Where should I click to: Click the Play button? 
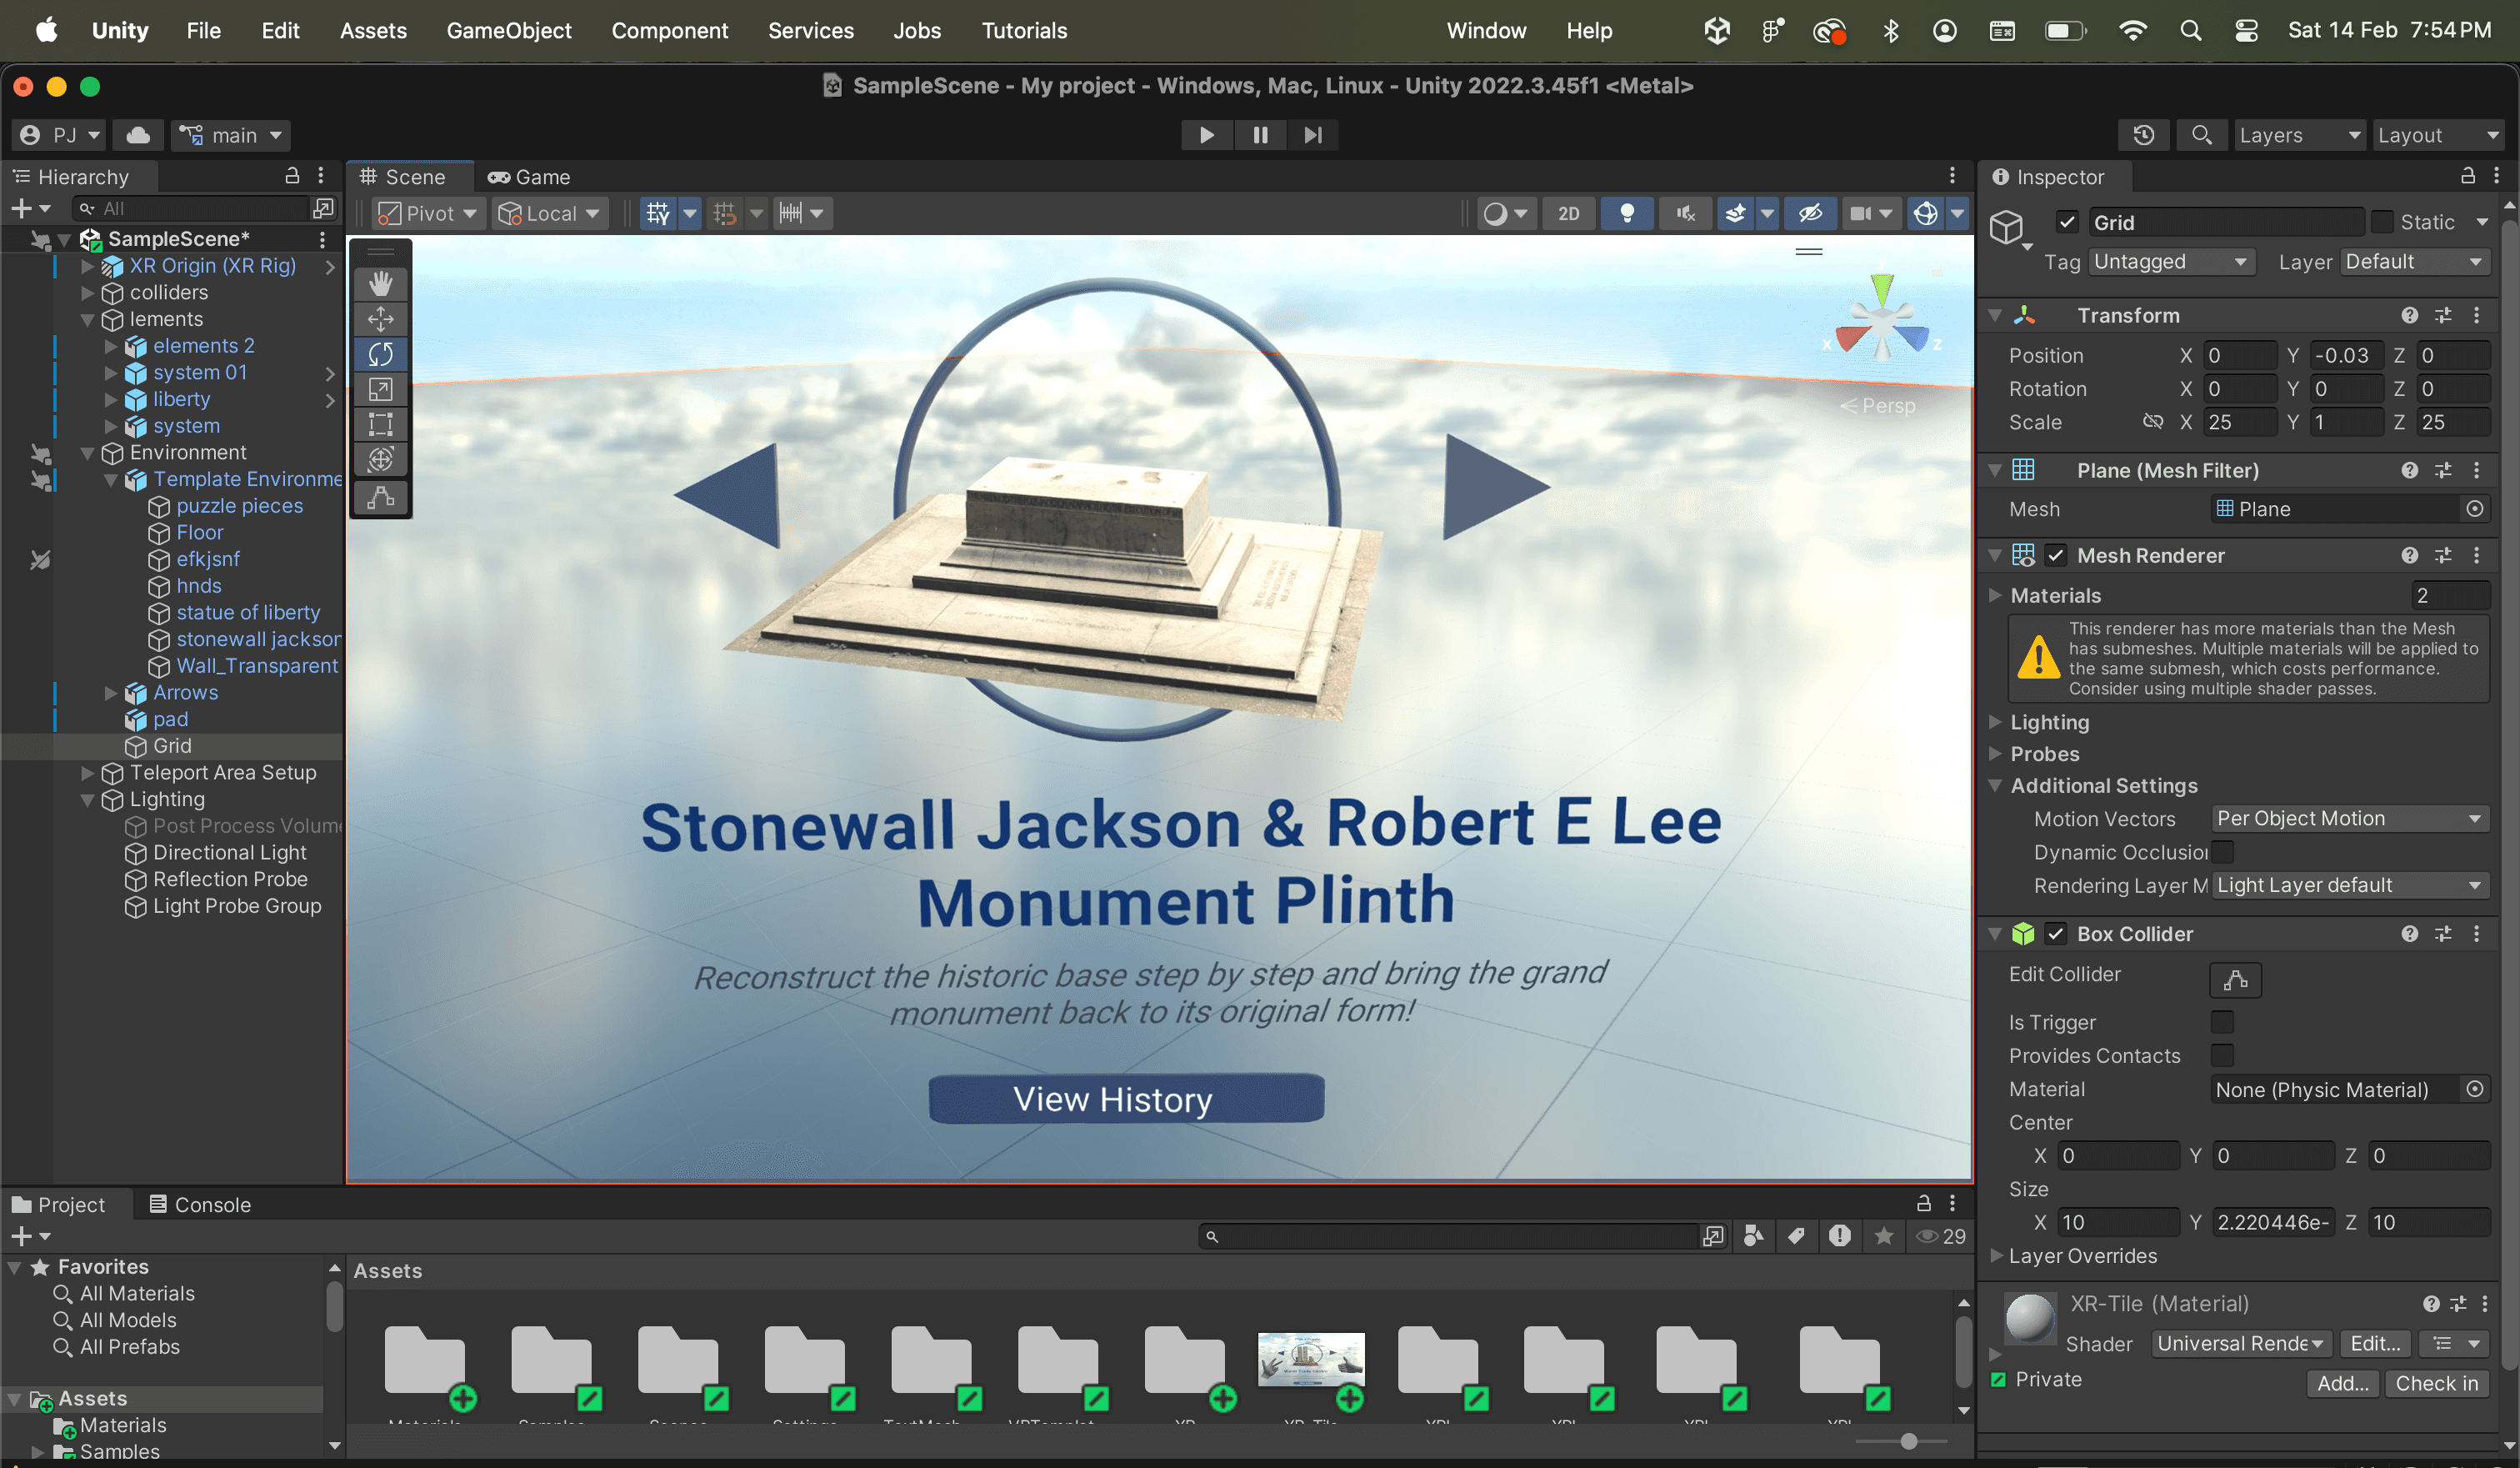point(1206,135)
